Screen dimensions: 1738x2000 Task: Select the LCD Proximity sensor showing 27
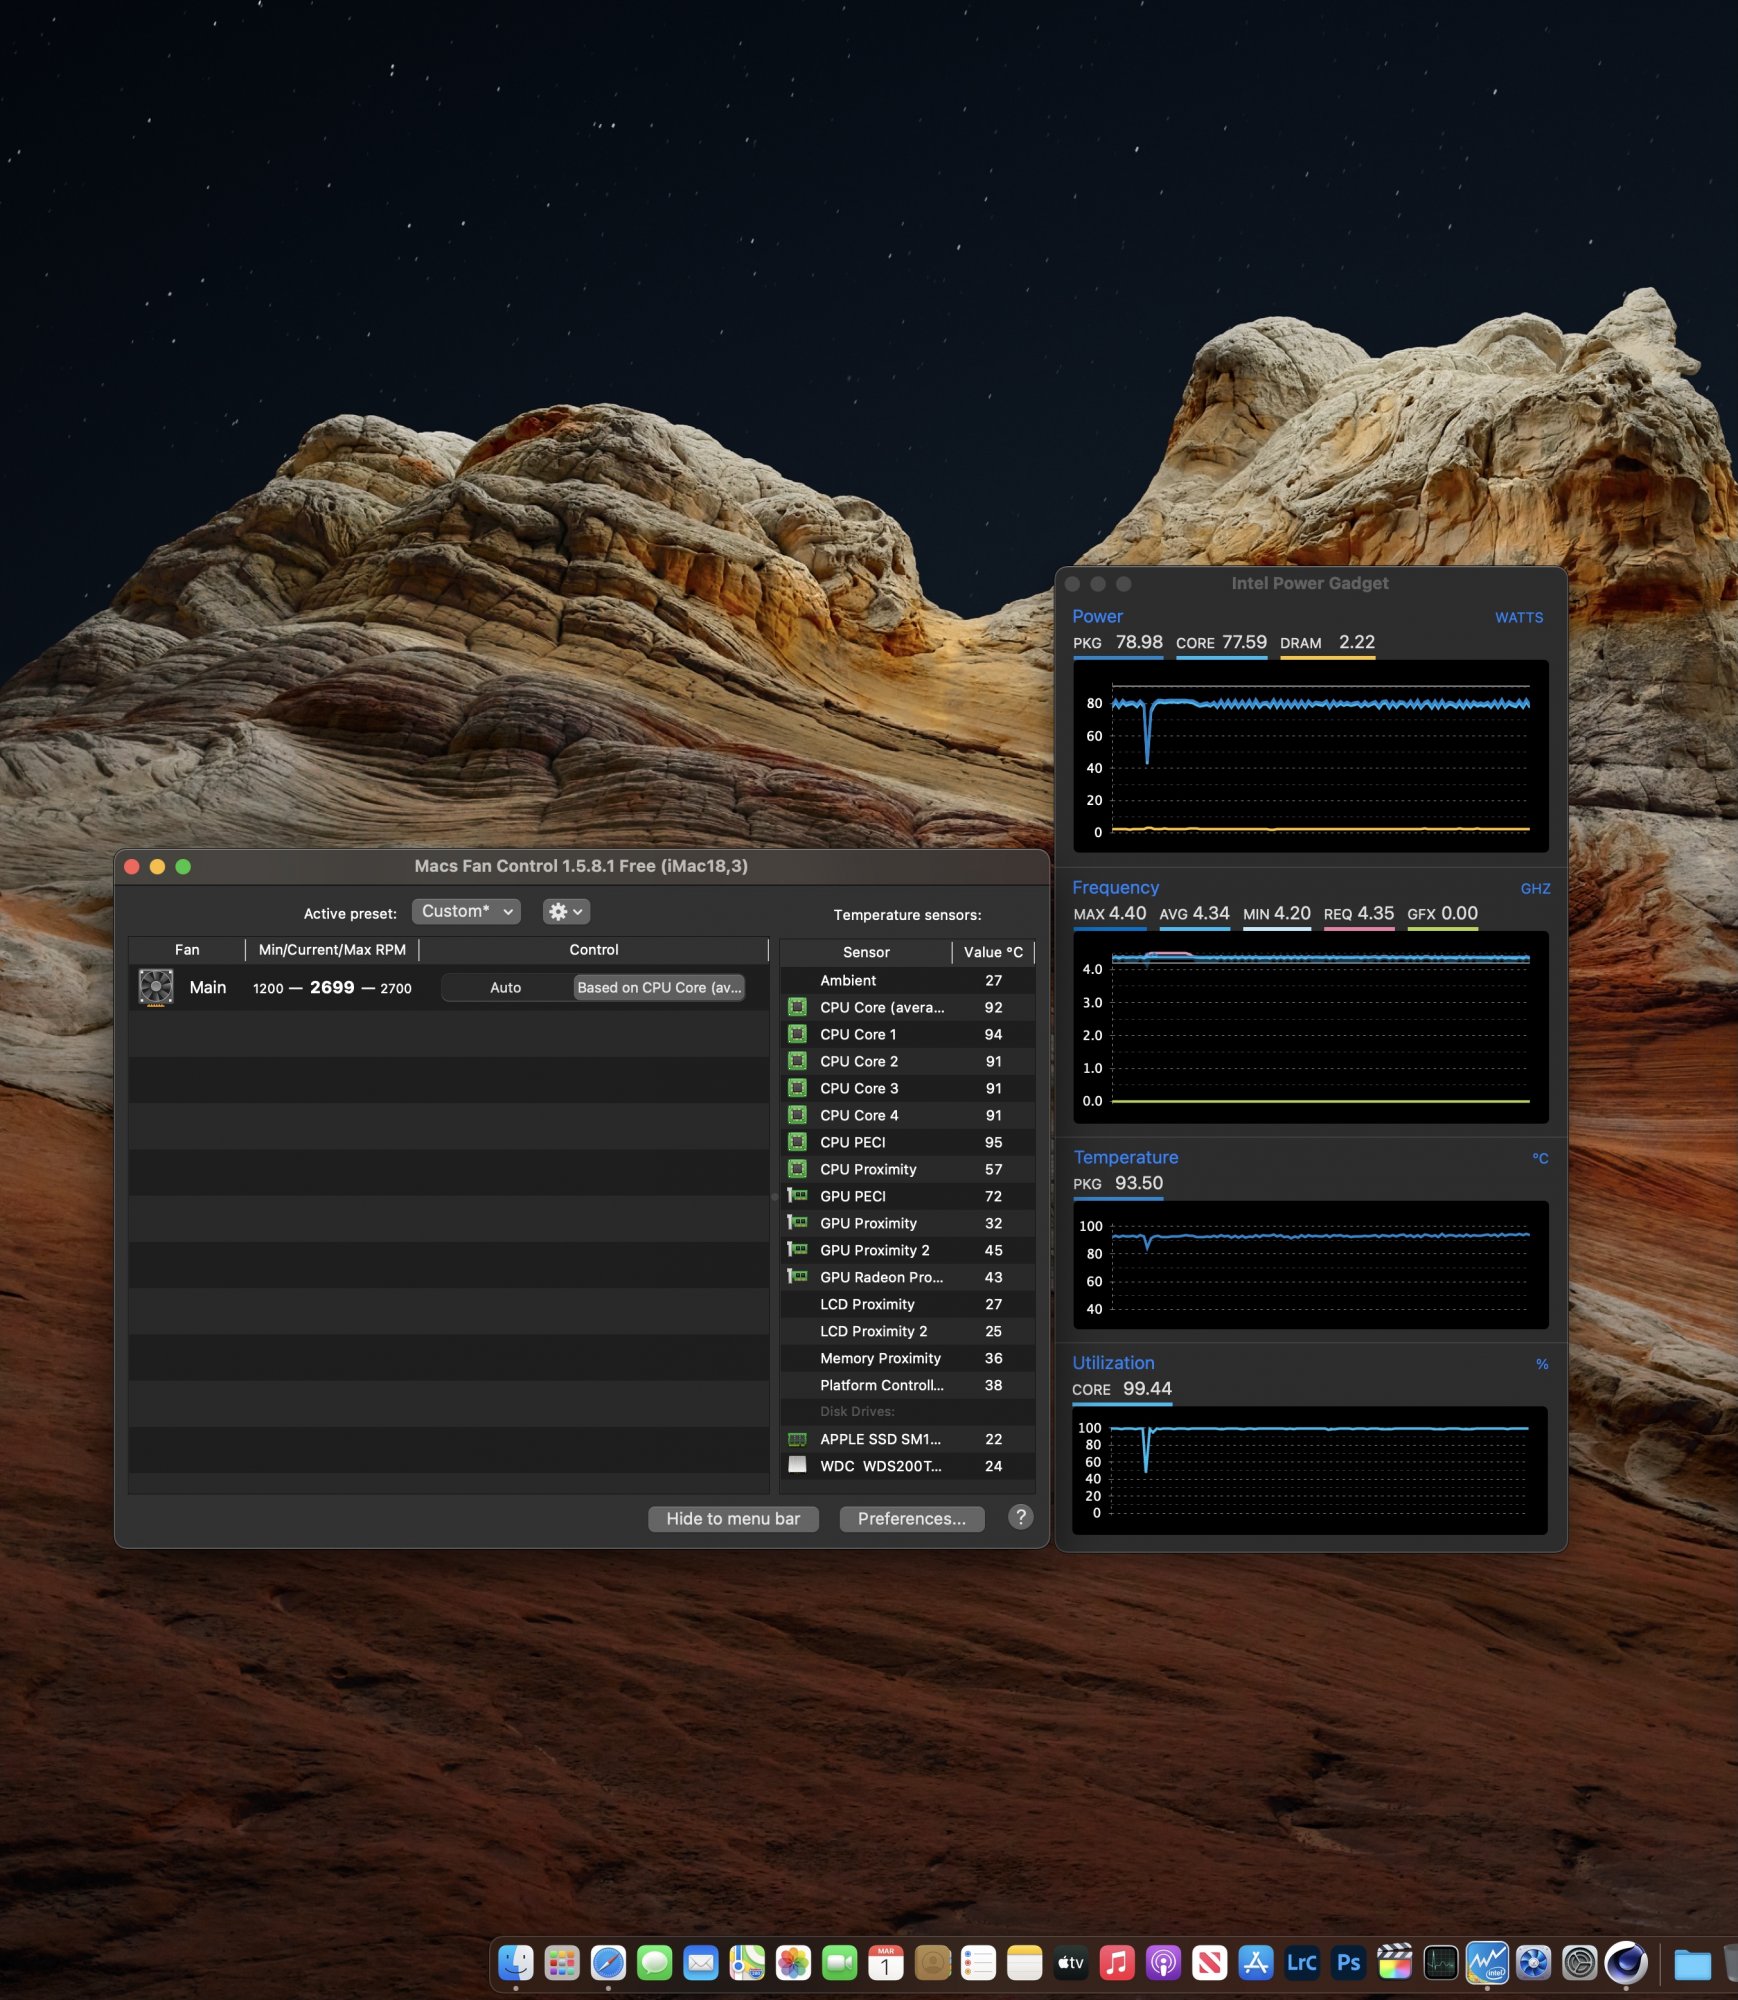tap(908, 1304)
